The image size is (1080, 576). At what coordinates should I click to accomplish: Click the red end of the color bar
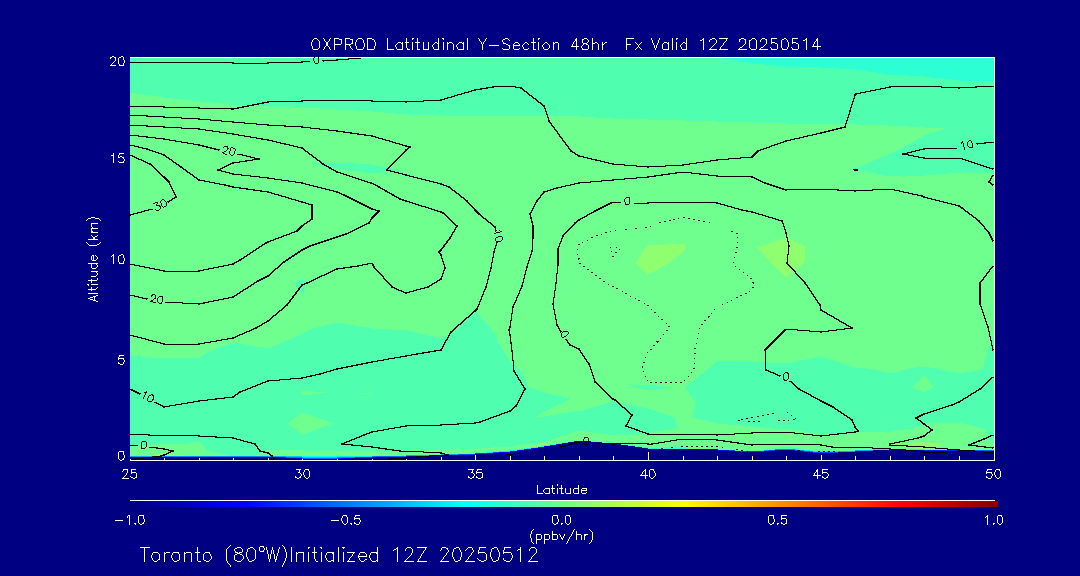tap(990, 503)
